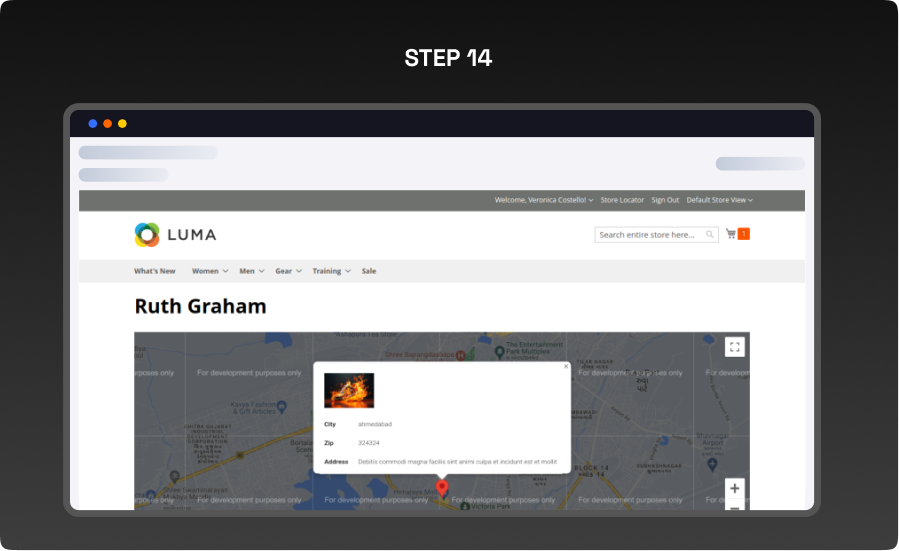Open the Default Store View switcher
Image resolution: width=899 pixels, height=551 pixels.
(719, 200)
